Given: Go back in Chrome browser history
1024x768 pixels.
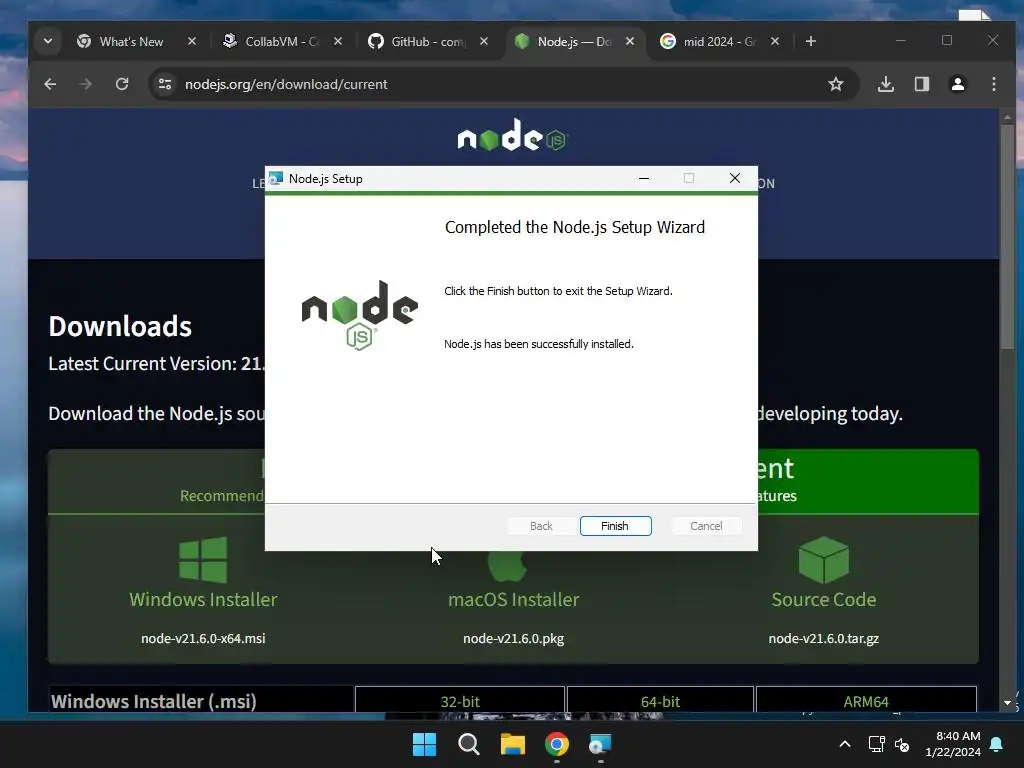Looking at the screenshot, I should (50, 84).
